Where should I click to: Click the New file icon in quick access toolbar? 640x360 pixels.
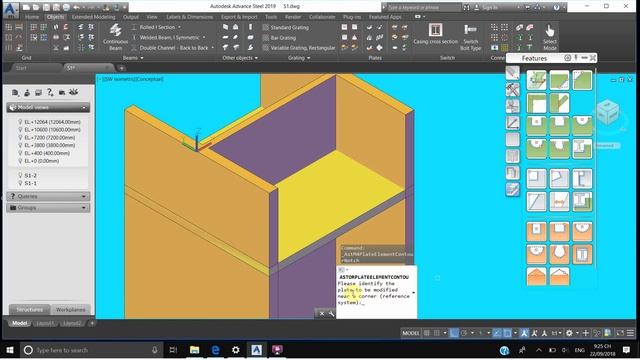point(26,7)
